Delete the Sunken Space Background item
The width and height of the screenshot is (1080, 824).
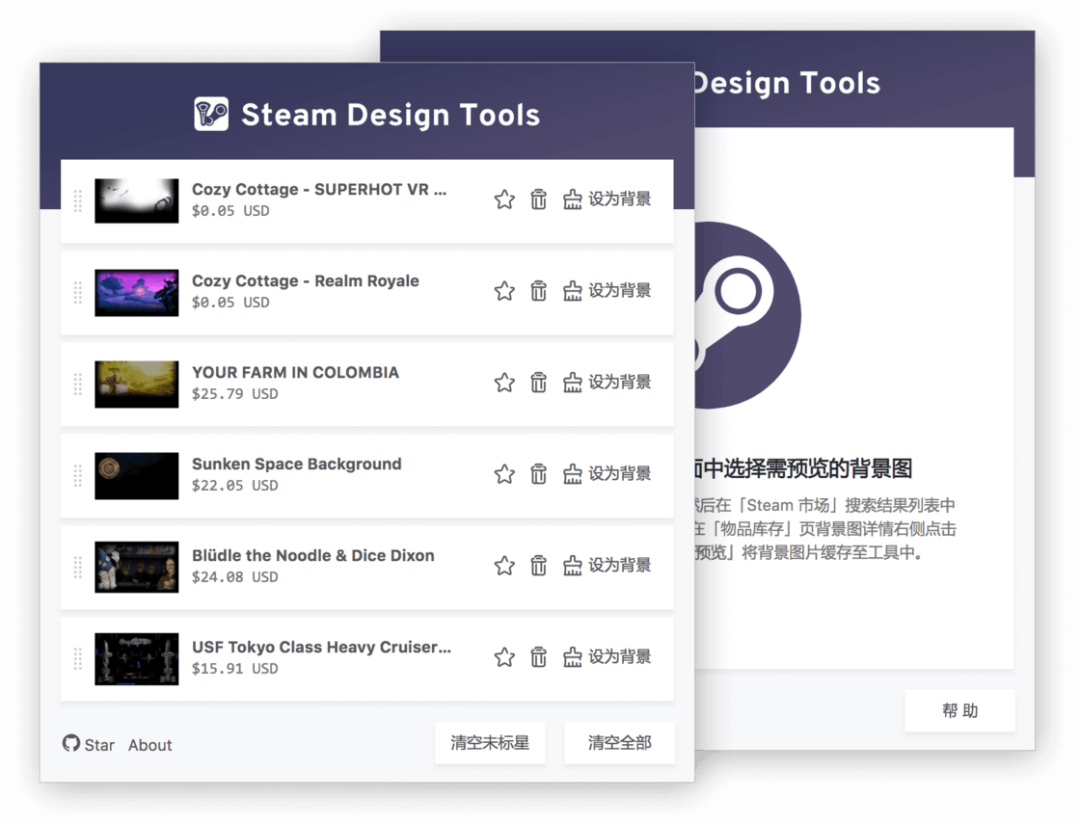click(539, 474)
